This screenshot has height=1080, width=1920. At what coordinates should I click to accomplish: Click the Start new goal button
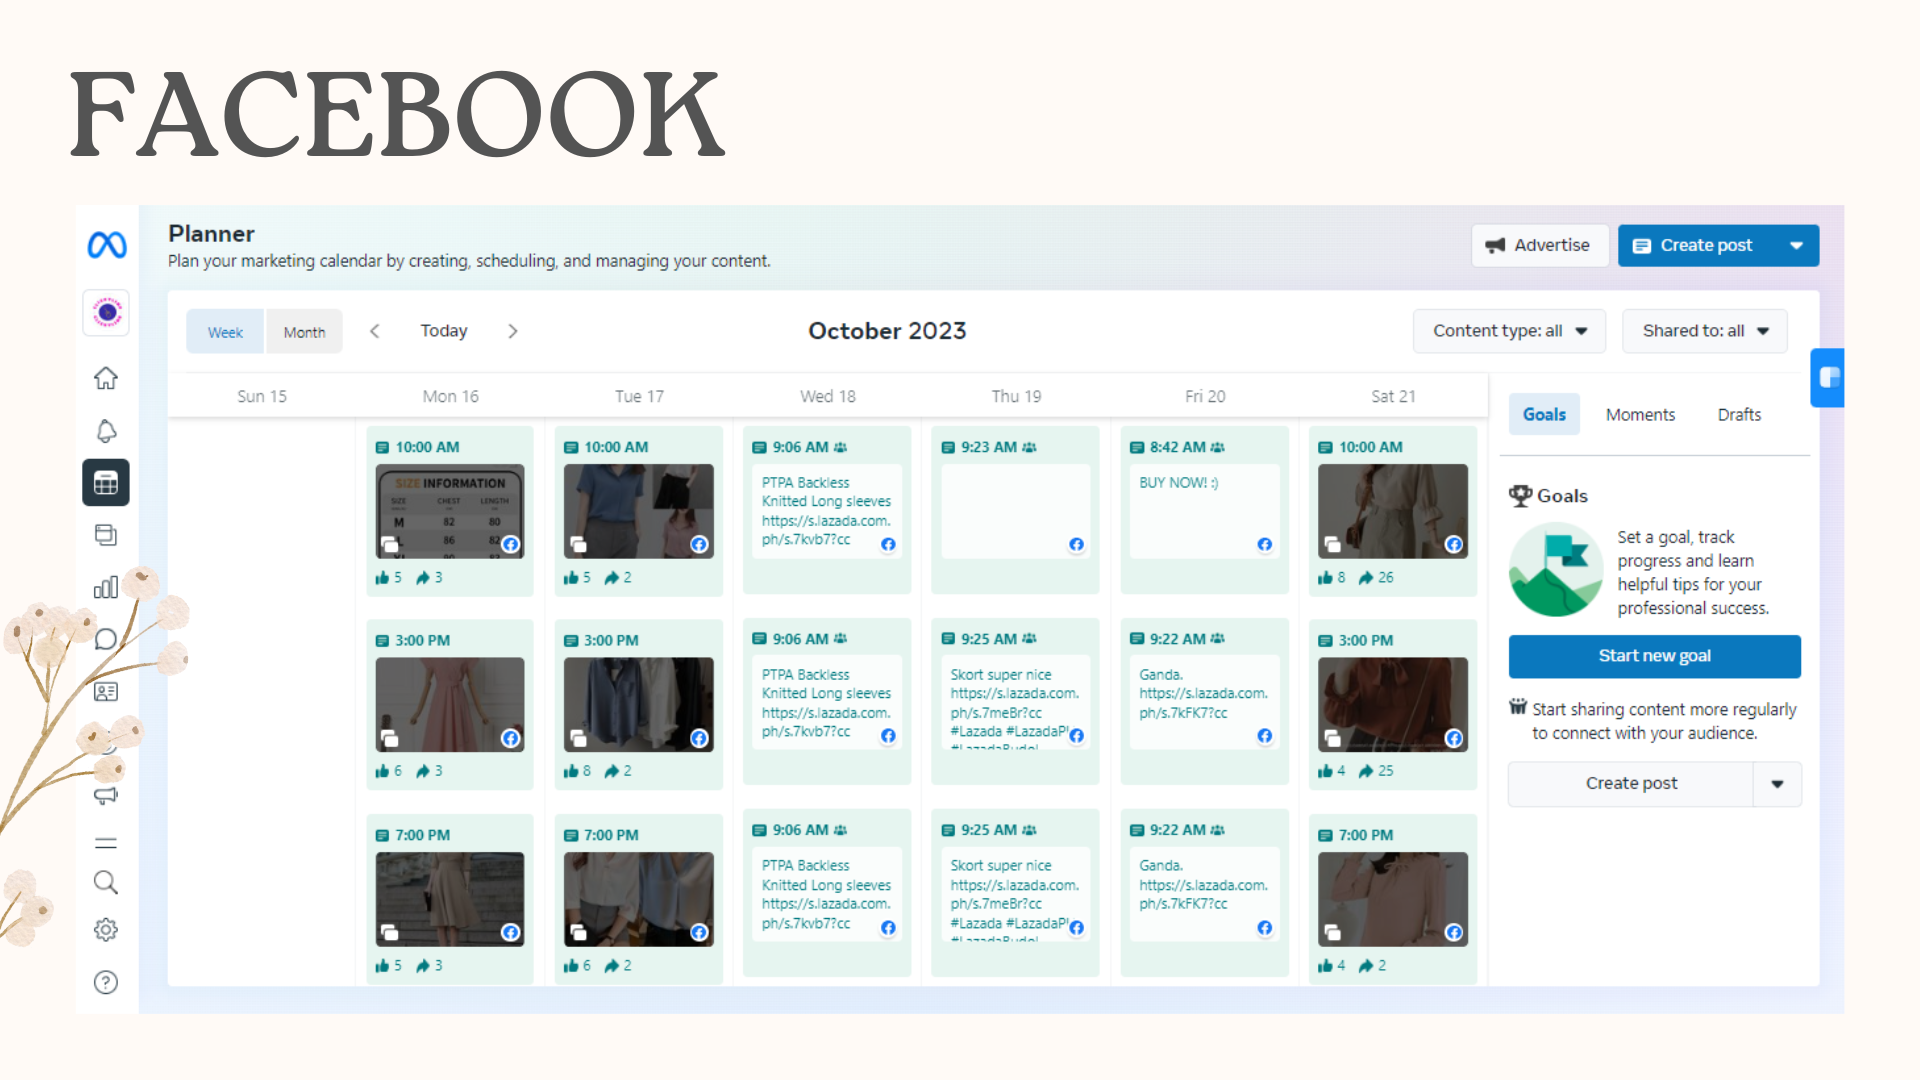click(x=1654, y=656)
